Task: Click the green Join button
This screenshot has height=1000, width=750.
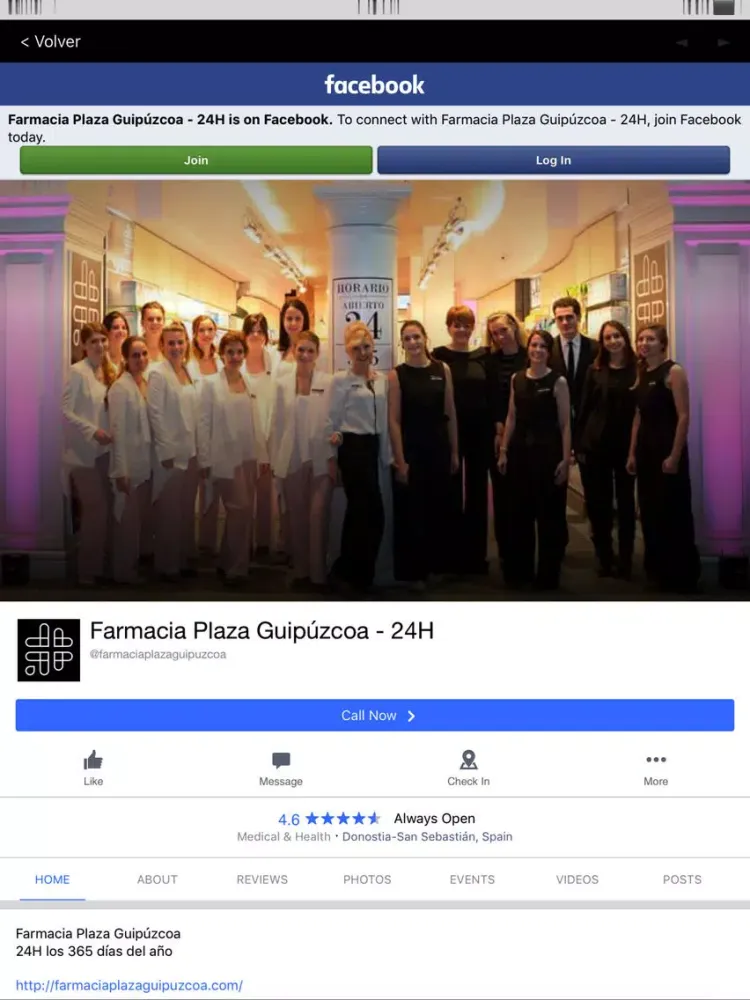Action: [196, 160]
